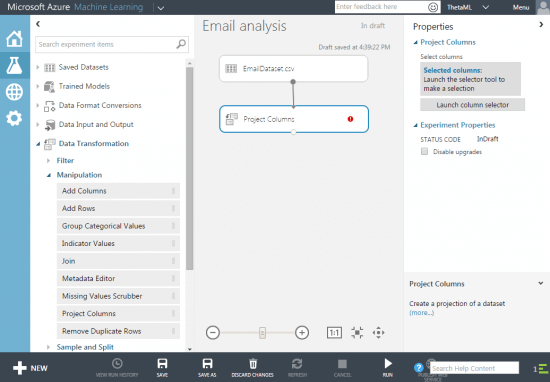The width and height of the screenshot is (550, 382).
Task: Open the help question mark icon
Action: pos(418,368)
